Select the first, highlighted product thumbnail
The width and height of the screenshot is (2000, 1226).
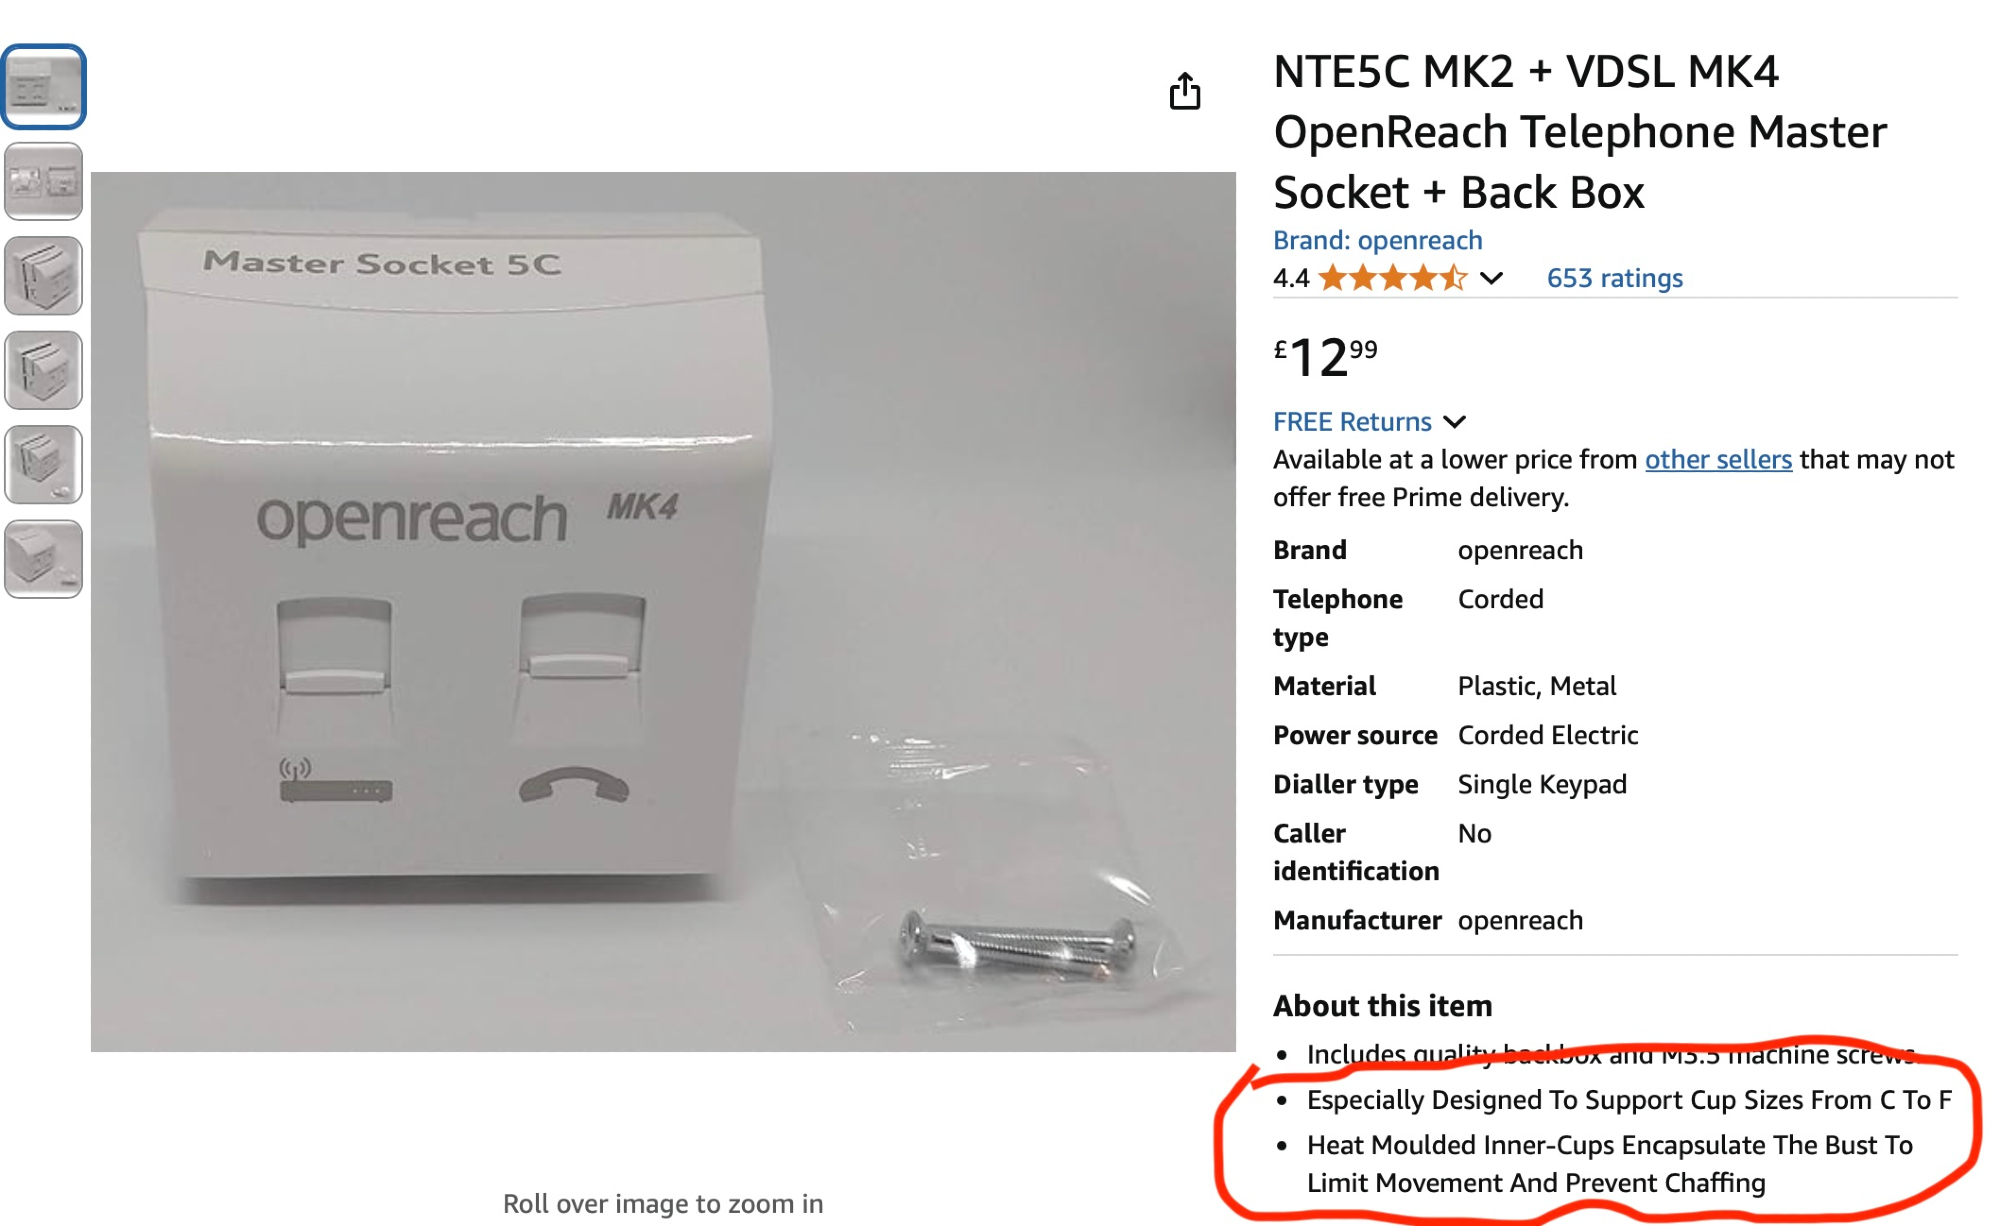(43, 87)
